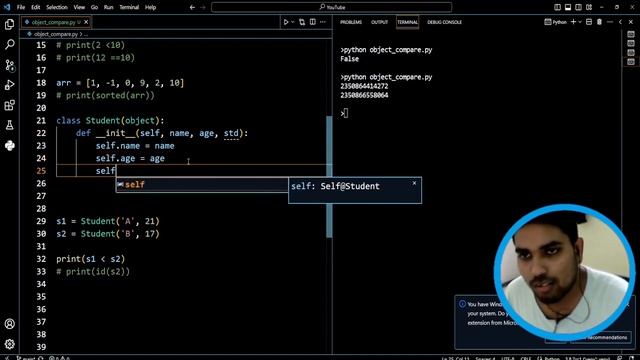Viewport: 640px width, 360px height.
Task: Open Run and Debug view
Action: pos(9,85)
